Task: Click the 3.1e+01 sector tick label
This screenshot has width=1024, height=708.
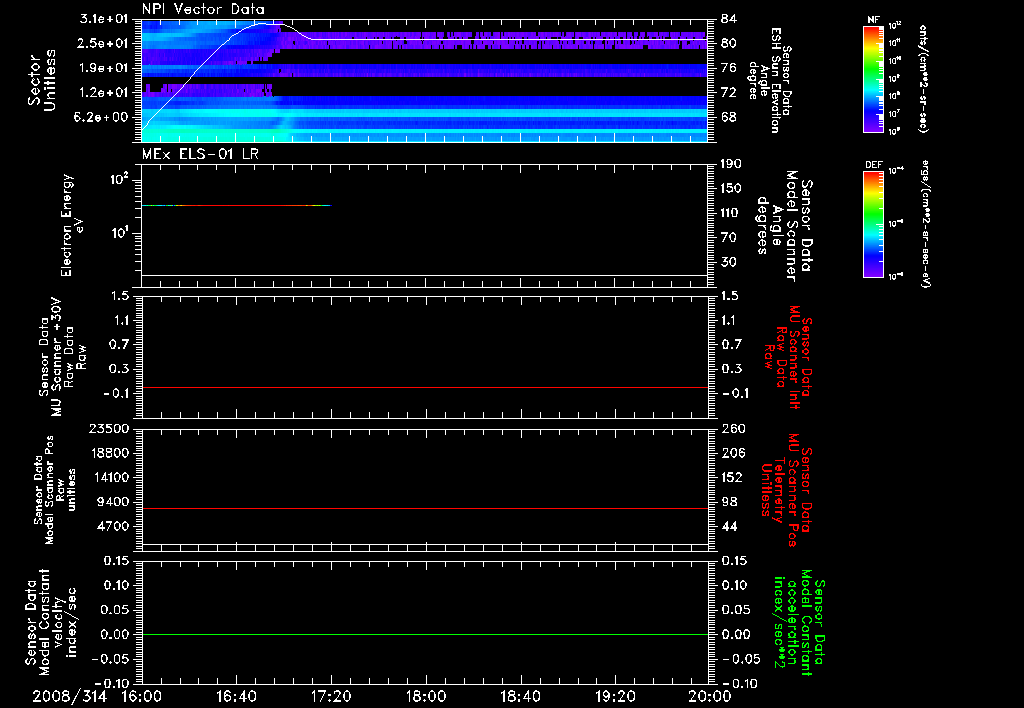Action: [x=103, y=19]
